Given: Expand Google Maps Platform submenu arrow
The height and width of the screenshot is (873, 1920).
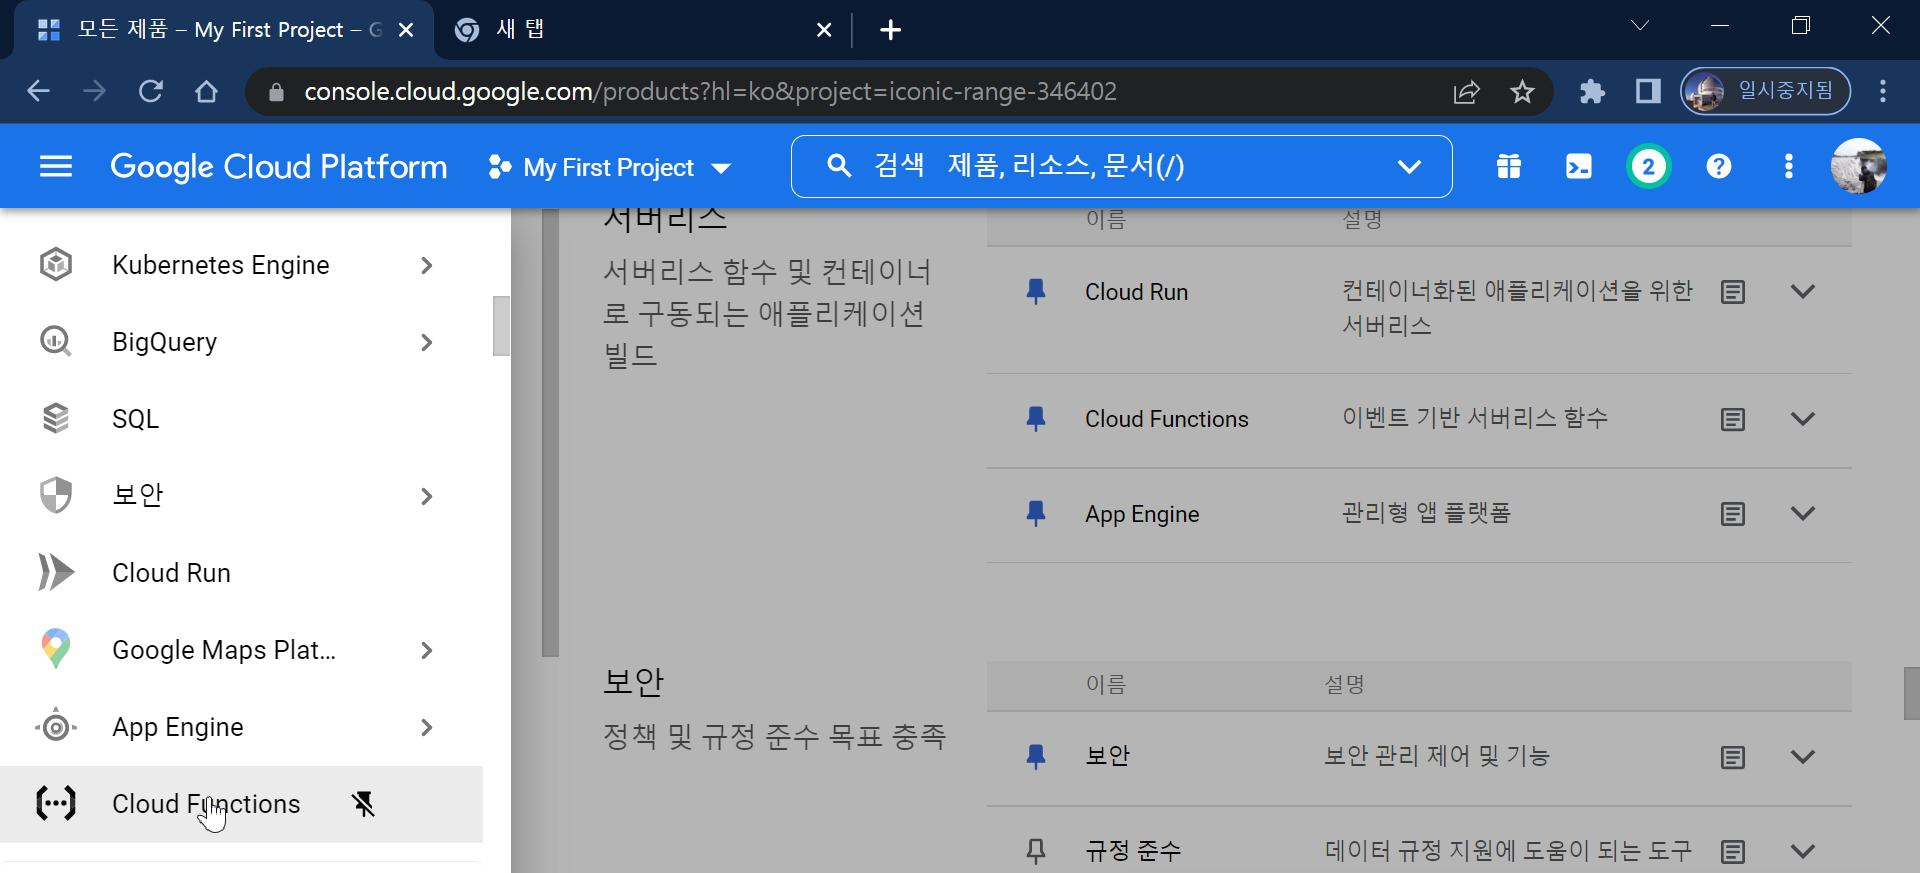Looking at the screenshot, I should point(427,650).
